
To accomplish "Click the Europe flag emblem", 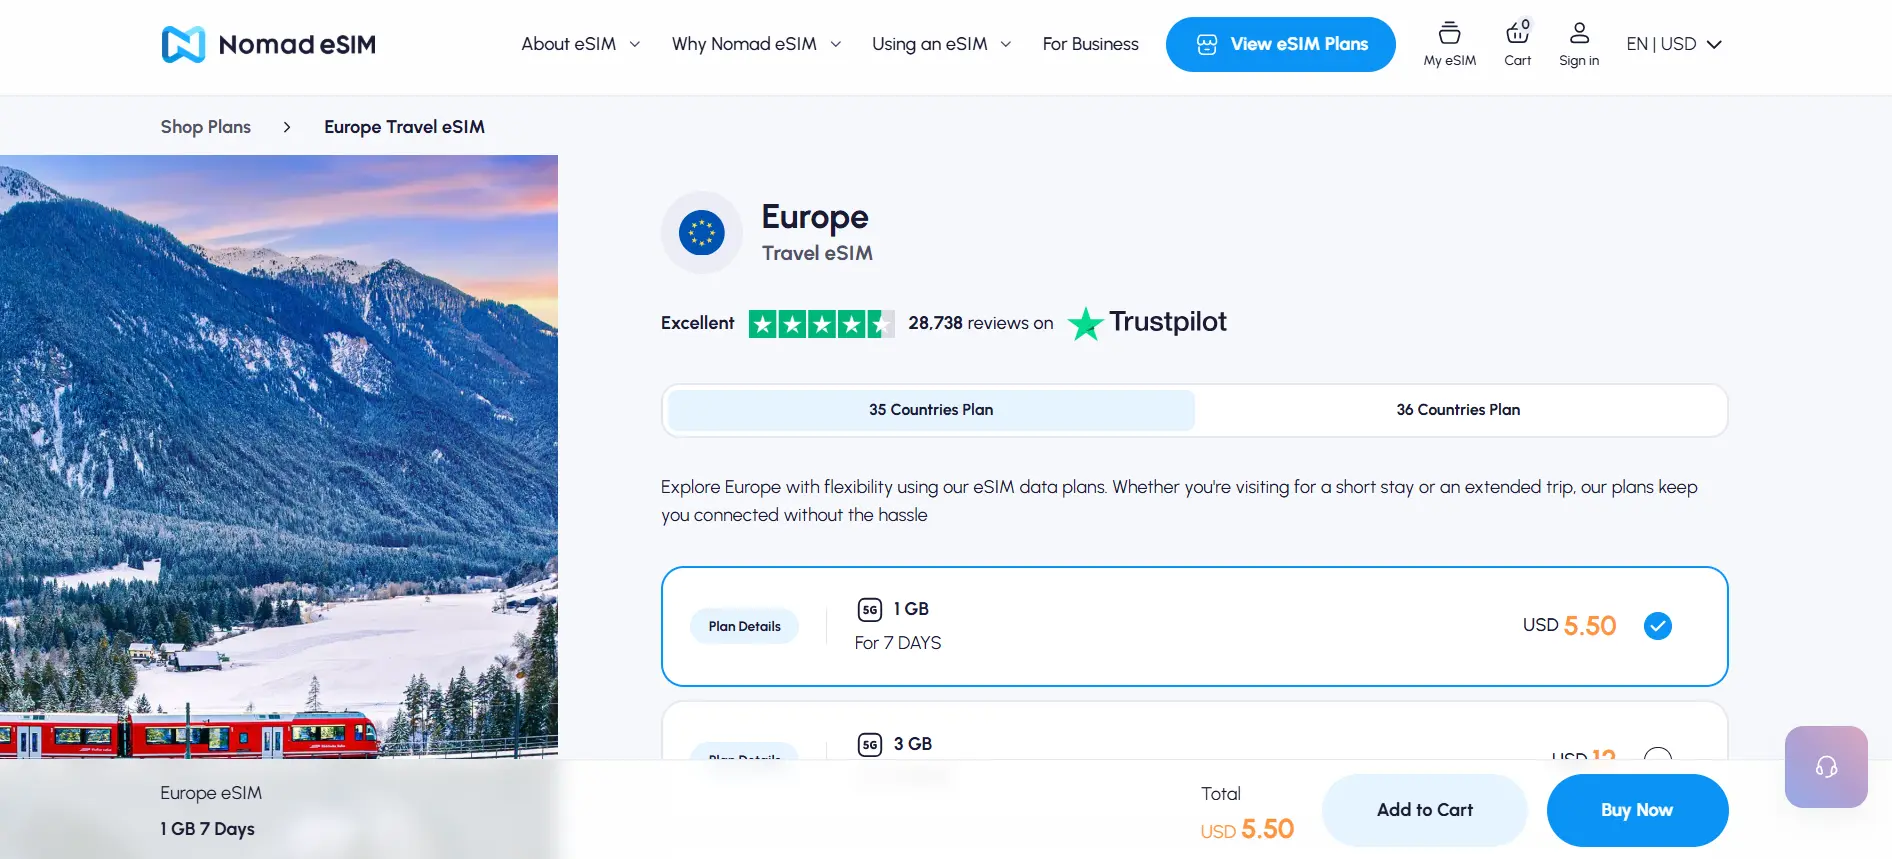I will pyautogui.click(x=701, y=231).
